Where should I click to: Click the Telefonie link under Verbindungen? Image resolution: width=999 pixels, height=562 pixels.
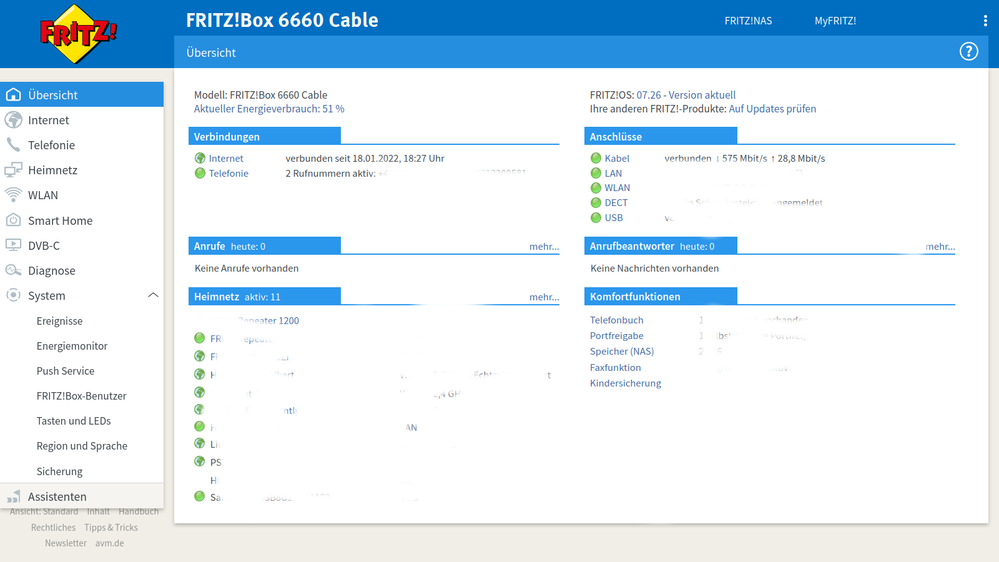point(229,173)
